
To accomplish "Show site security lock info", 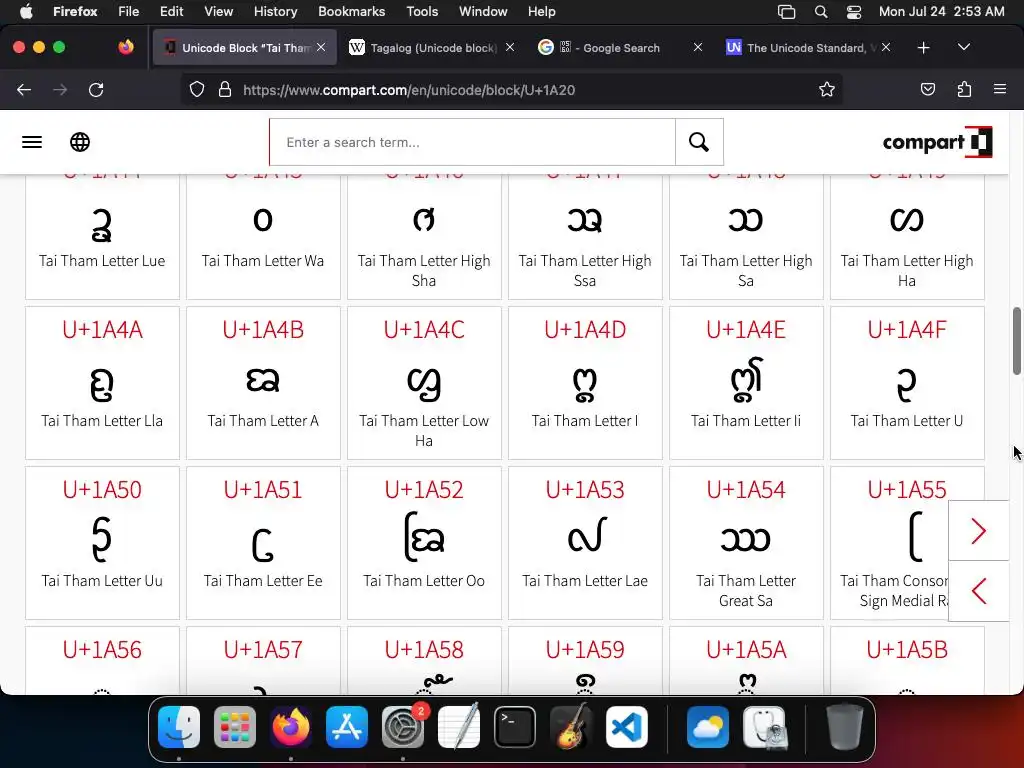I will (225, 89).
